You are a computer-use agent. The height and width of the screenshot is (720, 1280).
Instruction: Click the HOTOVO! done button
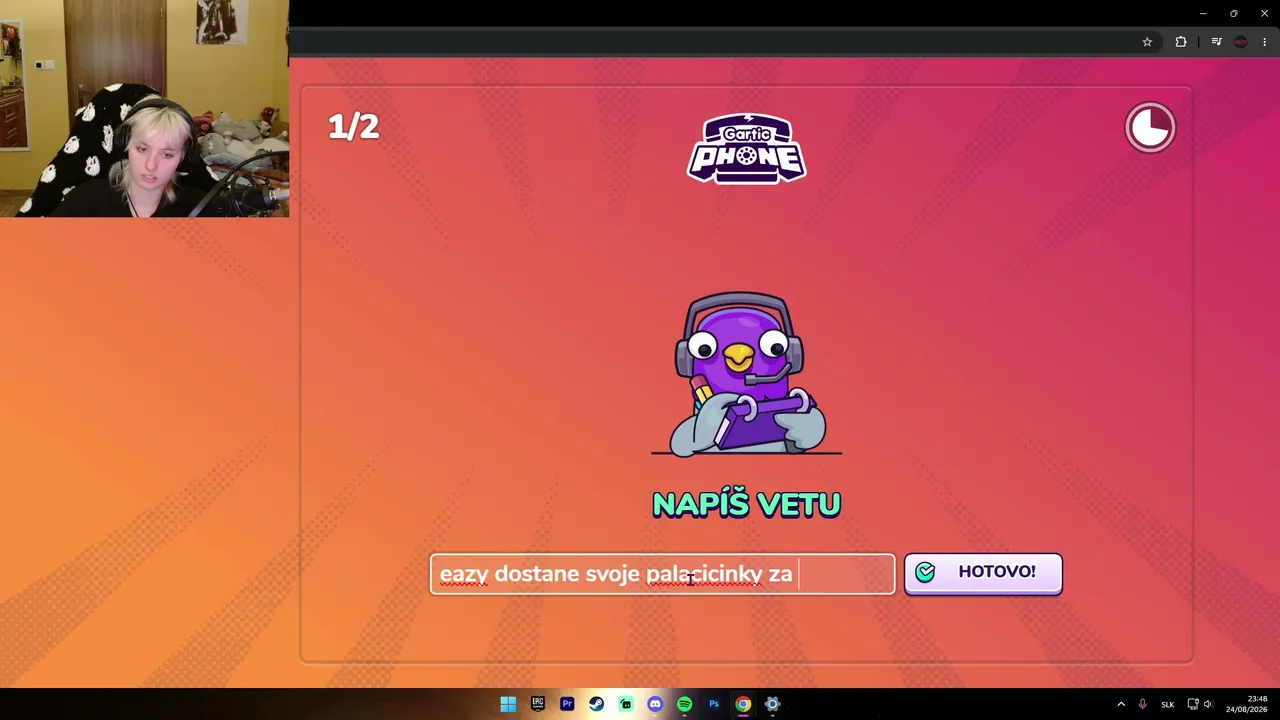983,573
